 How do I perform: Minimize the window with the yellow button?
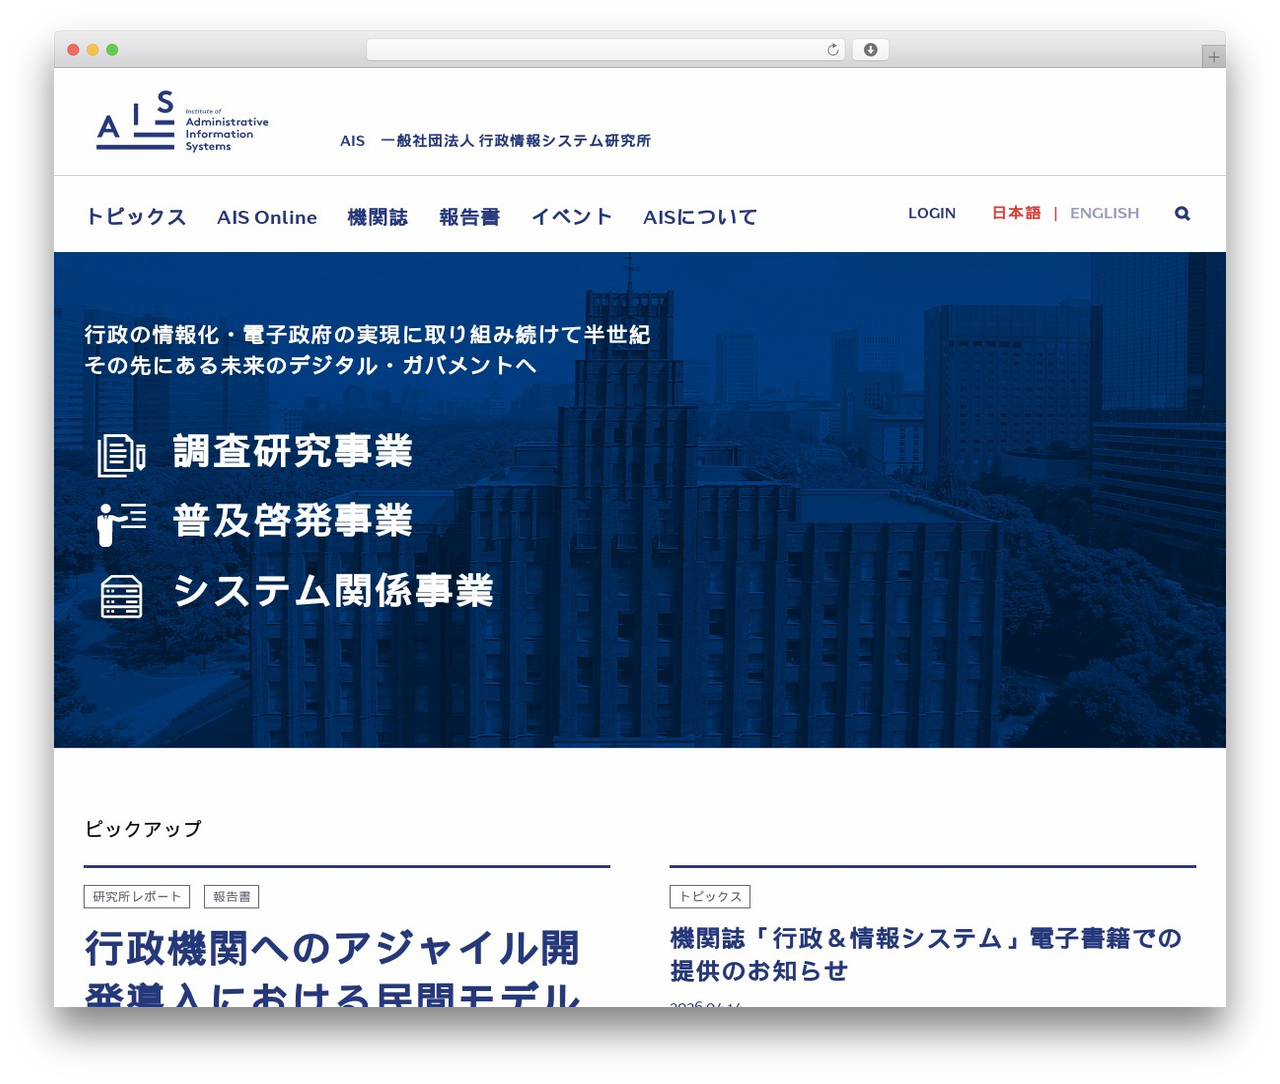coord(92,50)
